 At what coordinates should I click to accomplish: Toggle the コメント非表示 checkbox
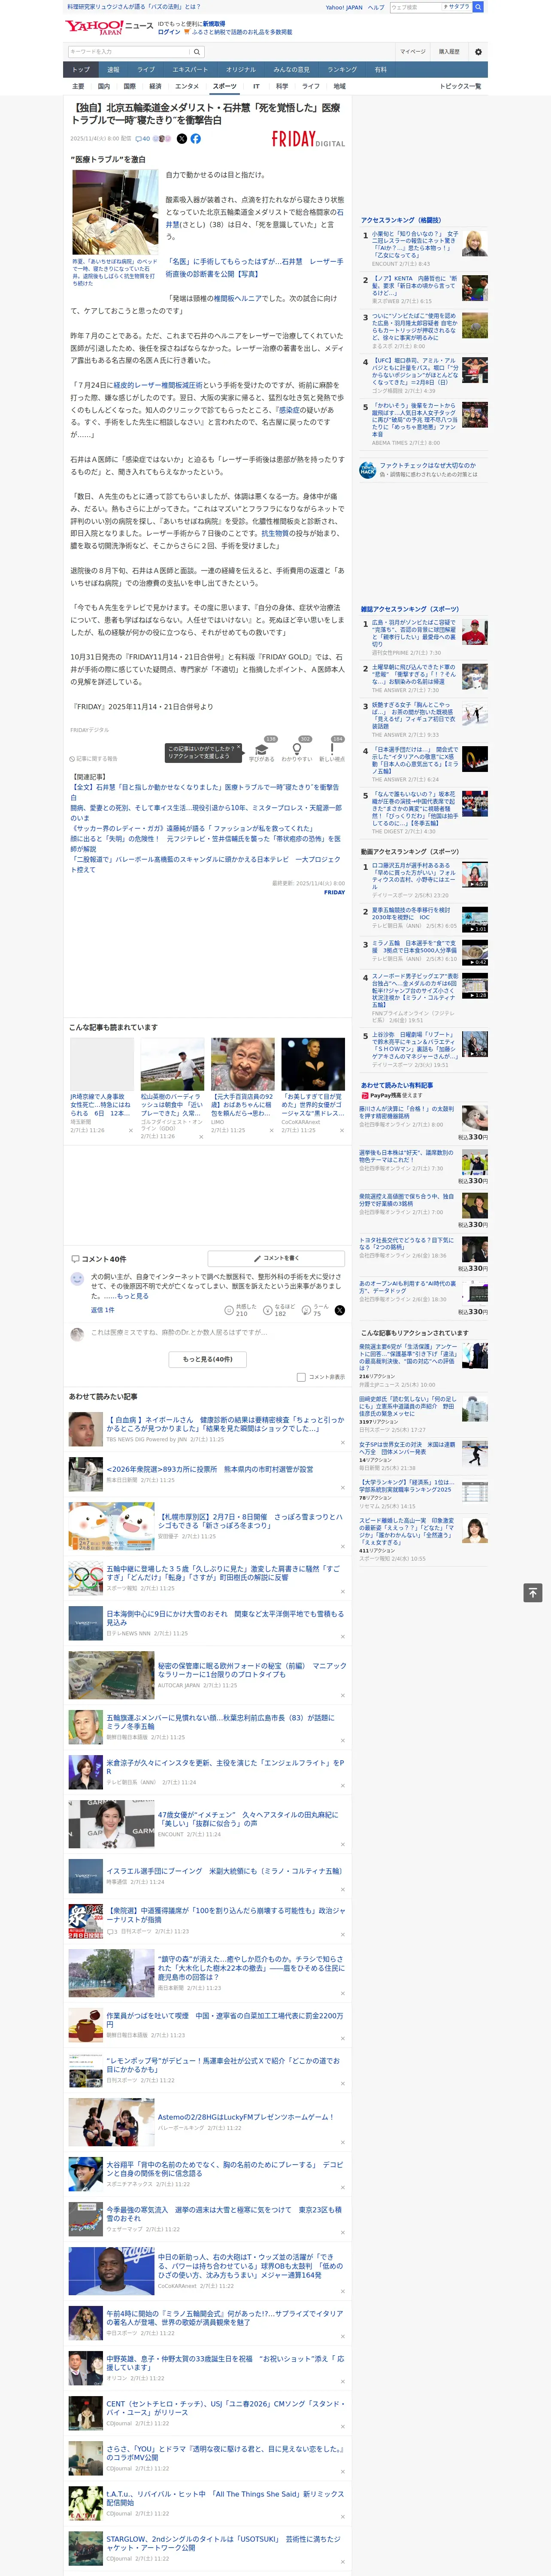[301, 1377]
